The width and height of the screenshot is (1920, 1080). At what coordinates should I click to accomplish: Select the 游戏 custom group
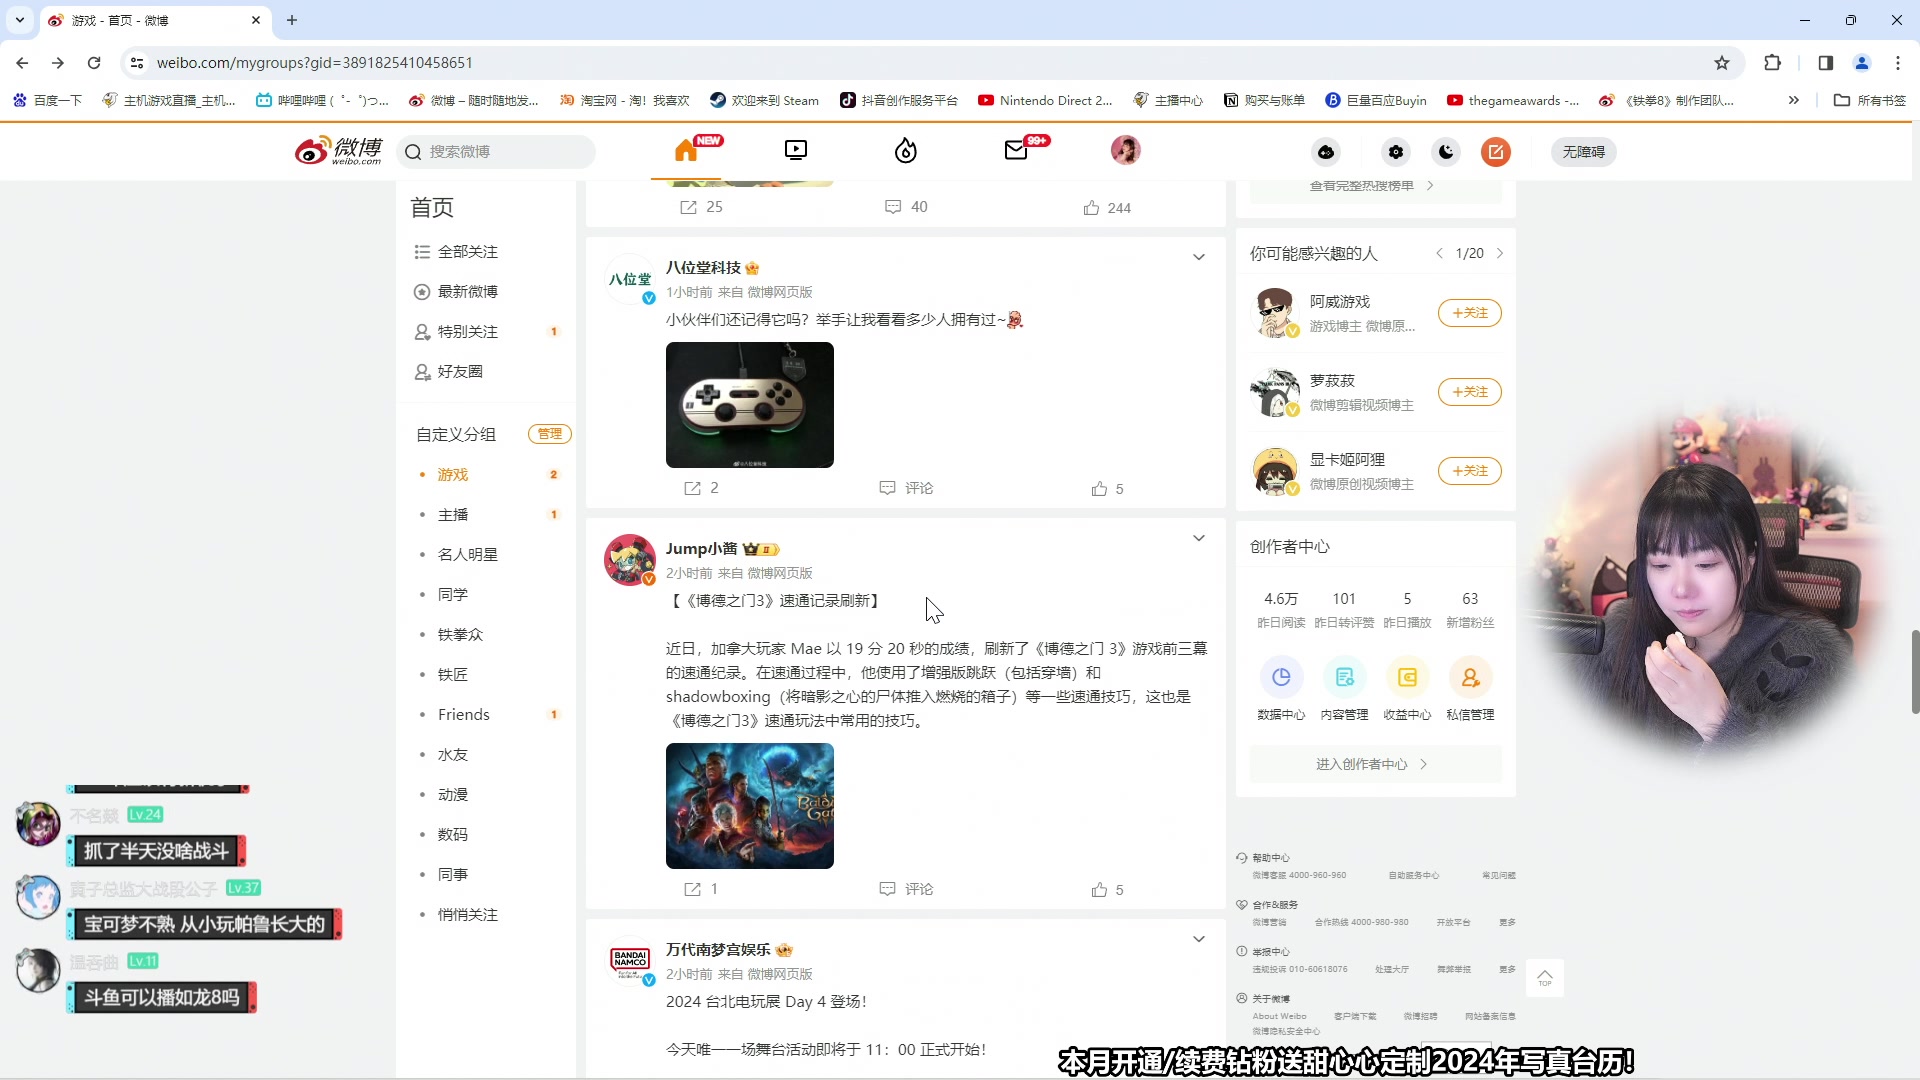pos(452,474)
